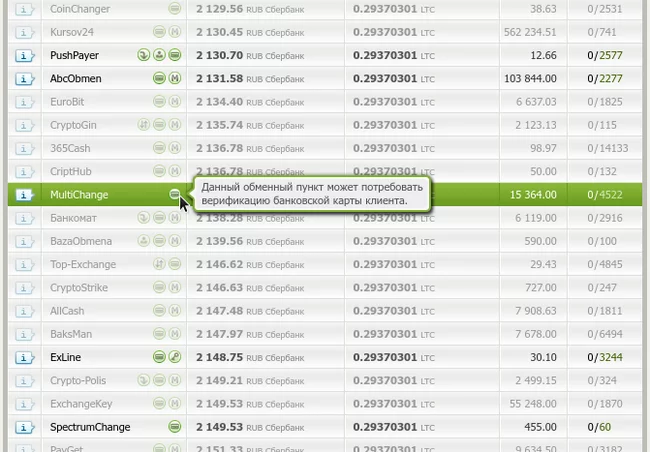
Task: Open MultiChange reviews count 0/4522
Action: [605, 195]
